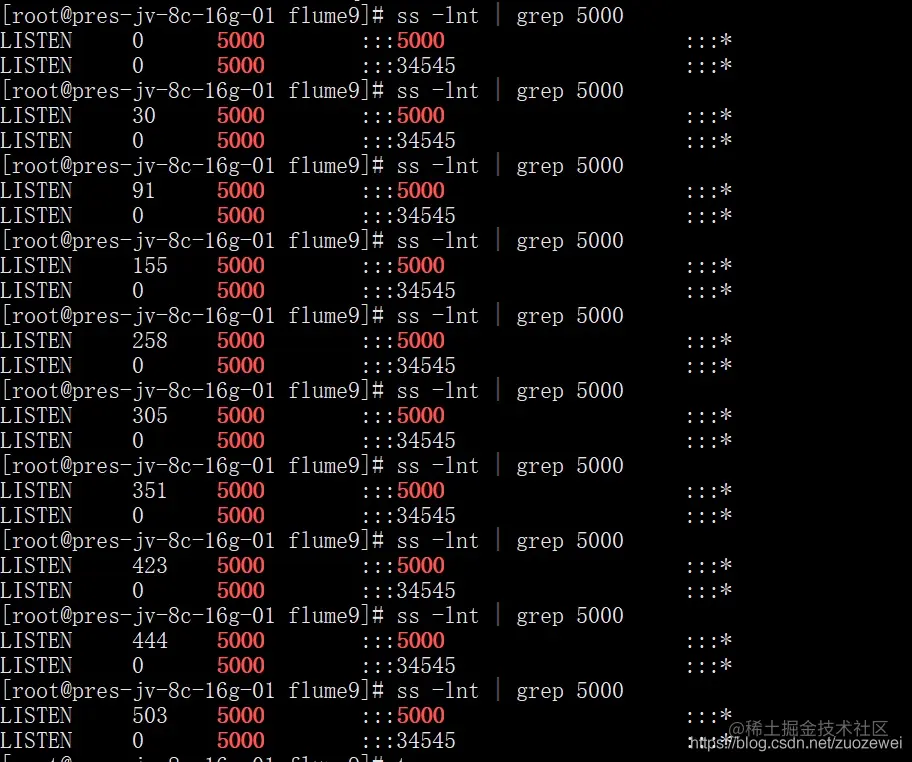
Task: Click the Recv-Q value 30
Action: click(x=144, y=115)
